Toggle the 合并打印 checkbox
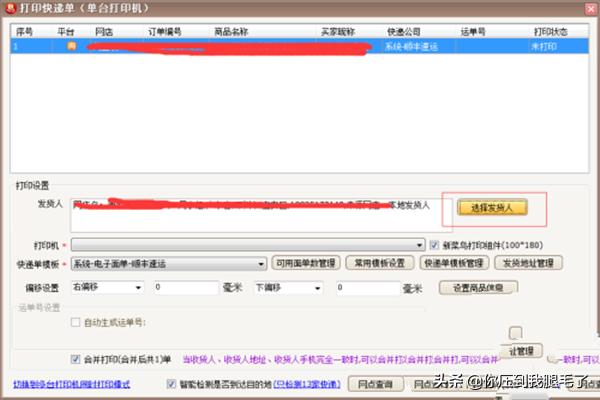The image size is (600, 400). [76, 358]
